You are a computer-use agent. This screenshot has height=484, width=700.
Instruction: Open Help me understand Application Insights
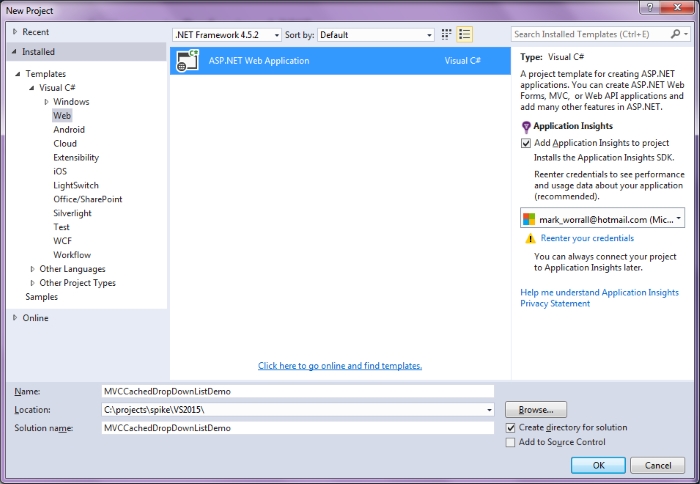tap(600, 292)
